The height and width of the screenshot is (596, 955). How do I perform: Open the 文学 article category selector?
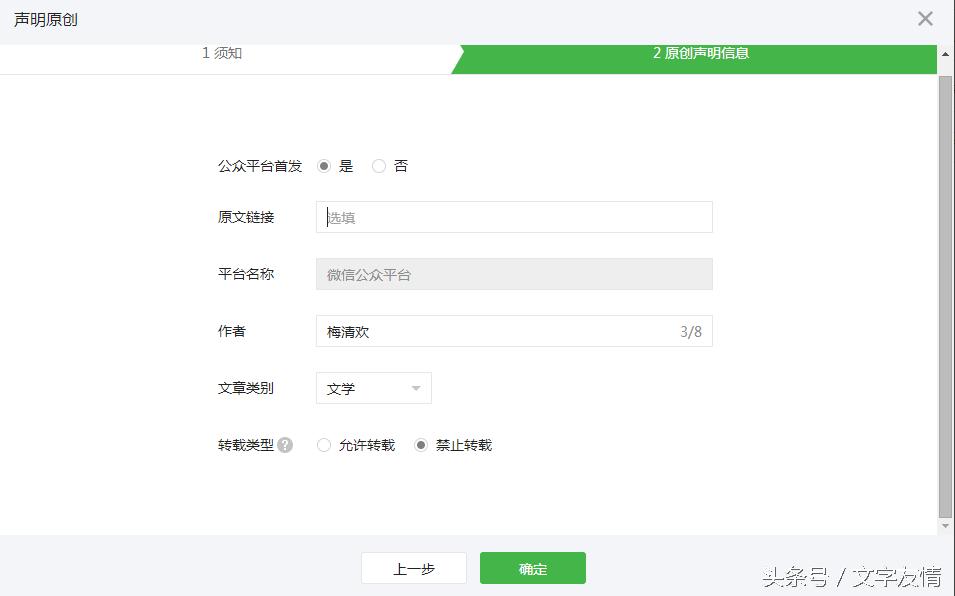tap(373, 388)
